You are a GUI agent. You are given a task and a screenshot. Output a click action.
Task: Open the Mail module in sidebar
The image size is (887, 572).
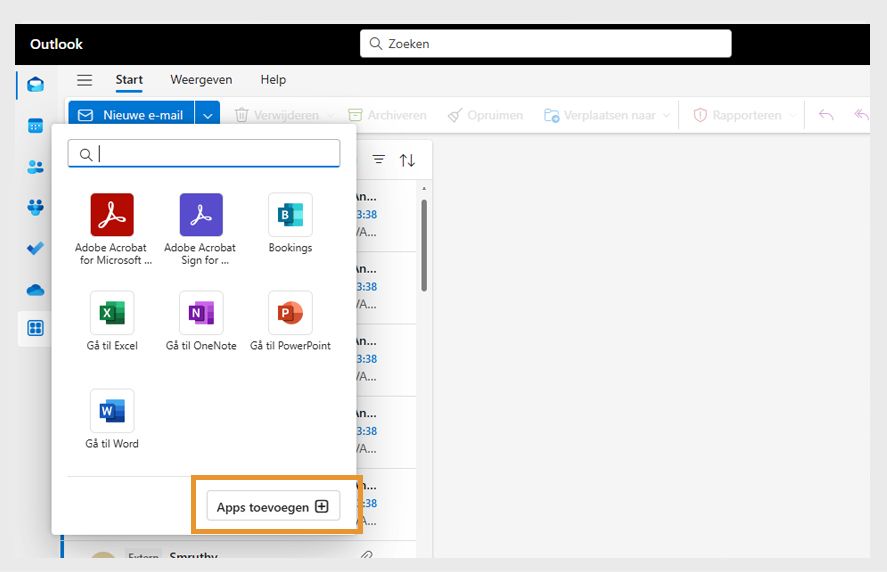click(x=36, y=85)
